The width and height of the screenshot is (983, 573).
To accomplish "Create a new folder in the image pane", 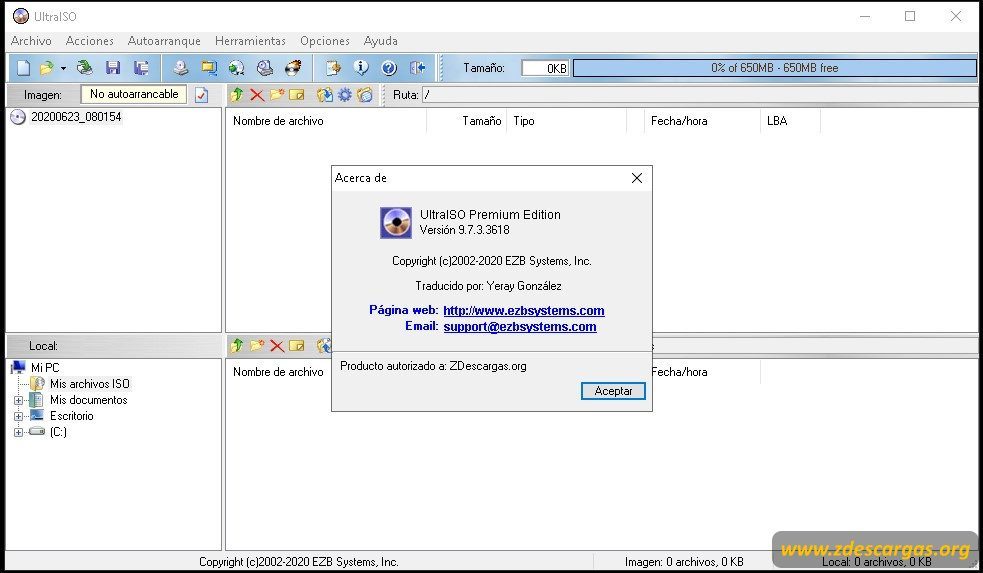I will (276, 95).
